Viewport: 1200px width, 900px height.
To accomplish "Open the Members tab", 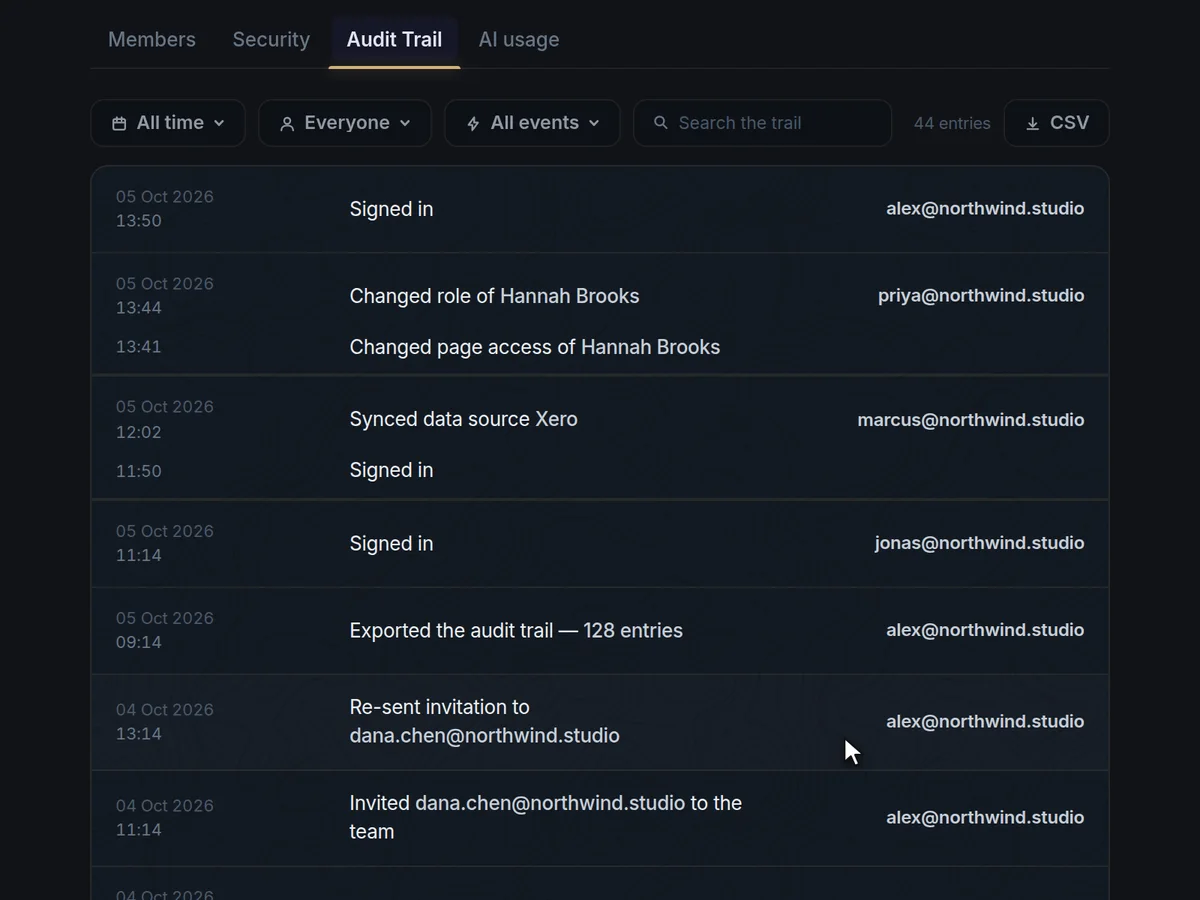I will coord(152,40).
